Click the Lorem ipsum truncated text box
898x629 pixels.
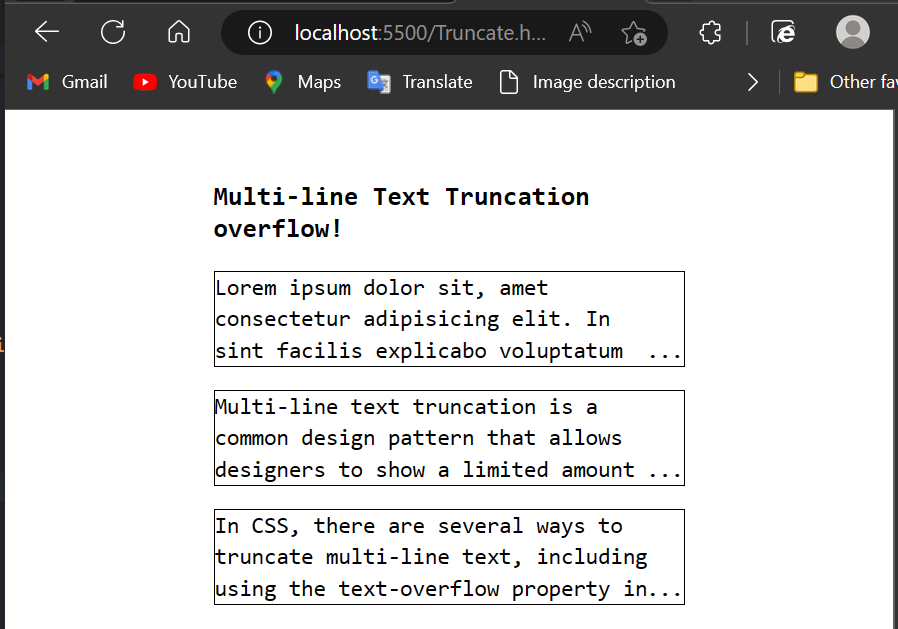tap(448, 319)
